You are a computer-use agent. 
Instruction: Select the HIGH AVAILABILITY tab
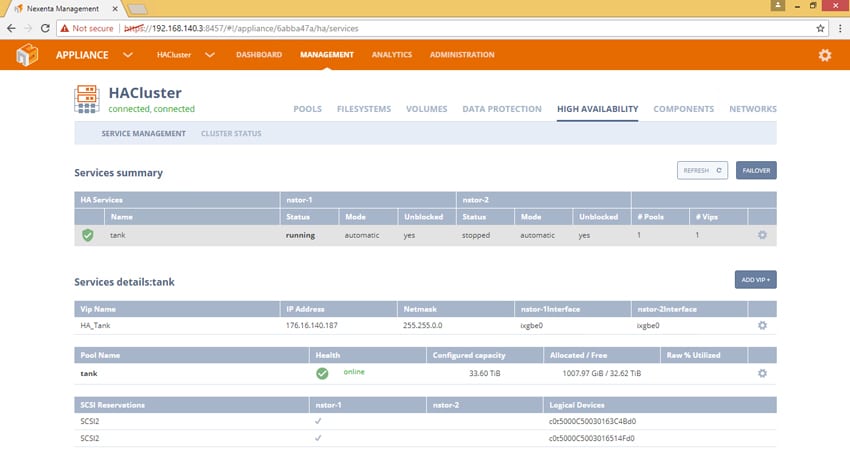click(x=597, y=109)
